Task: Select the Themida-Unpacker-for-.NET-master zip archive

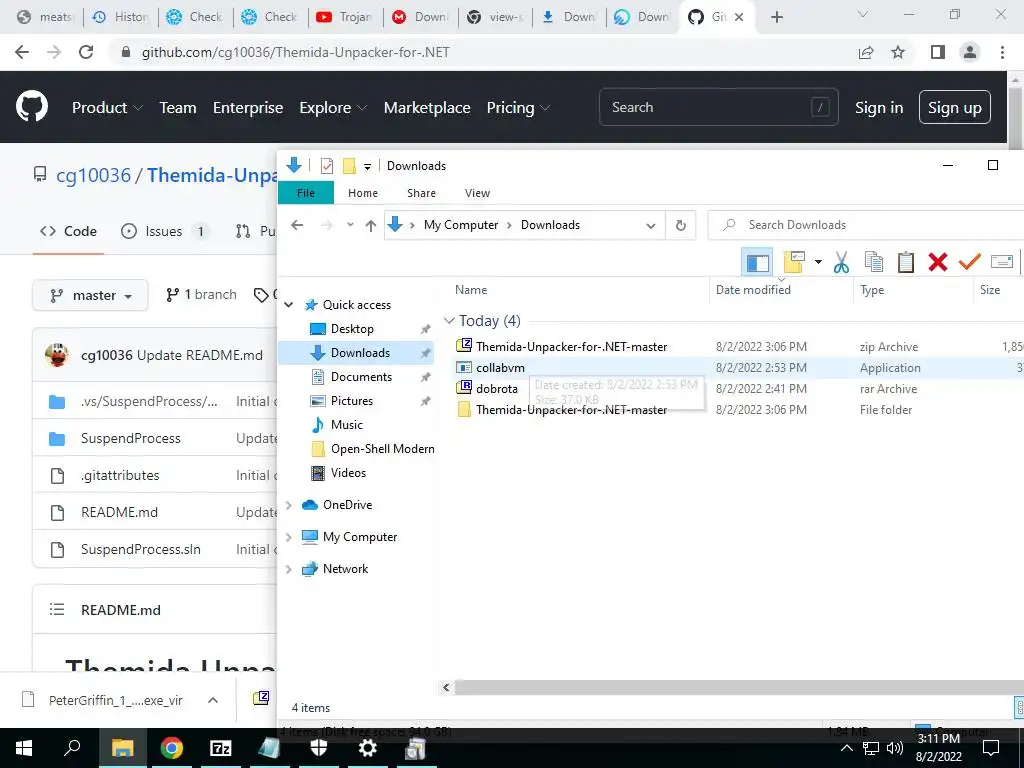Action: click(x=571, y=347)
